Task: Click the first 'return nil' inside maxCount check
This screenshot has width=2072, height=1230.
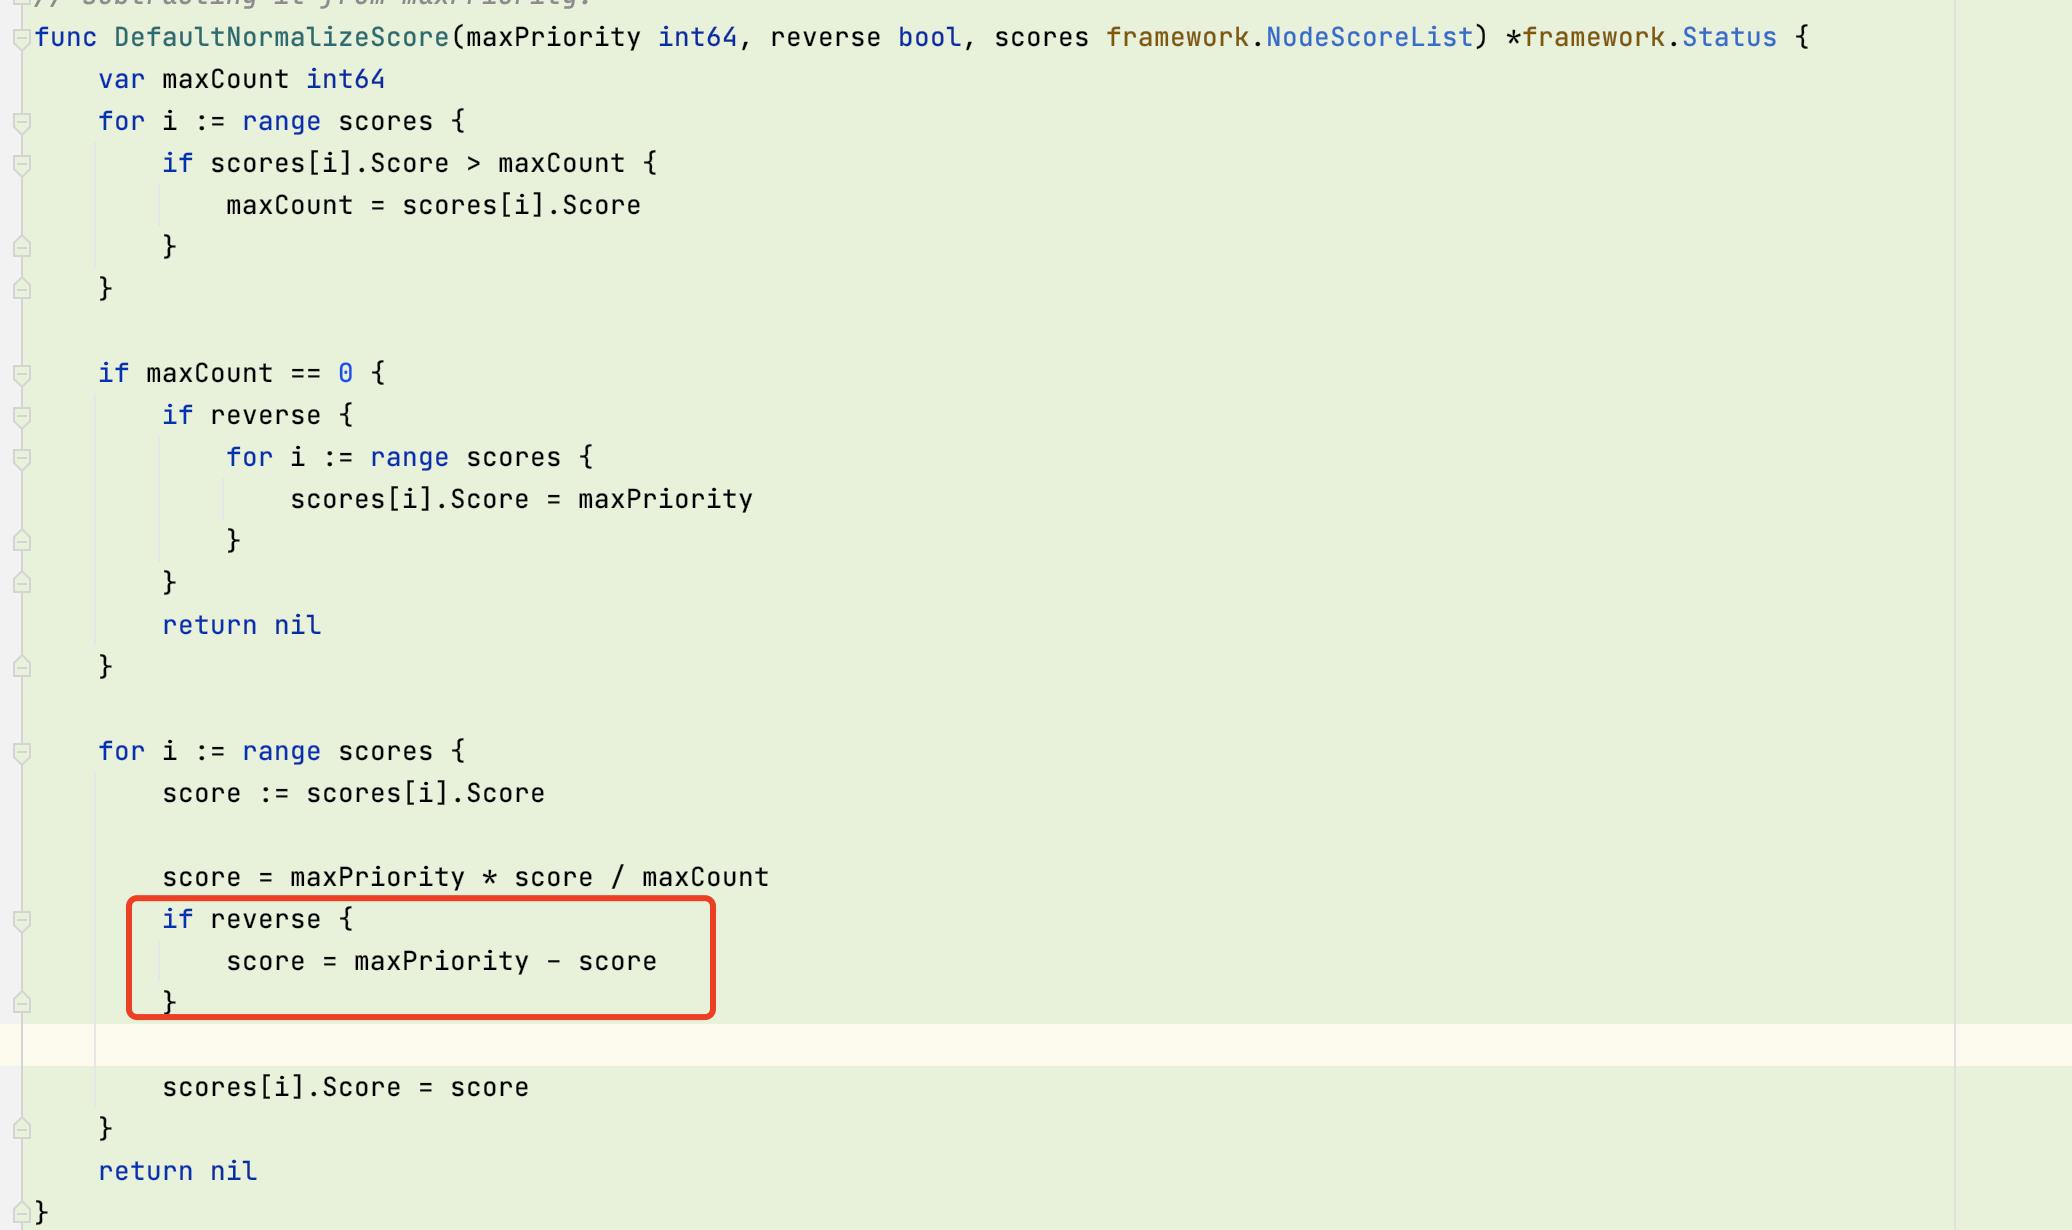Action: click(241, 626)
